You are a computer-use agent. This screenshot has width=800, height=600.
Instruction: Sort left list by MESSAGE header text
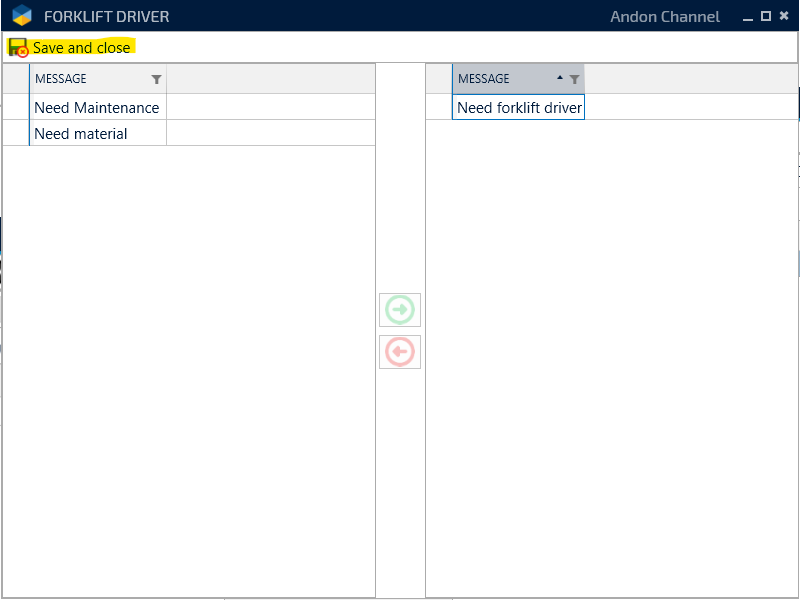coord(61,79)
